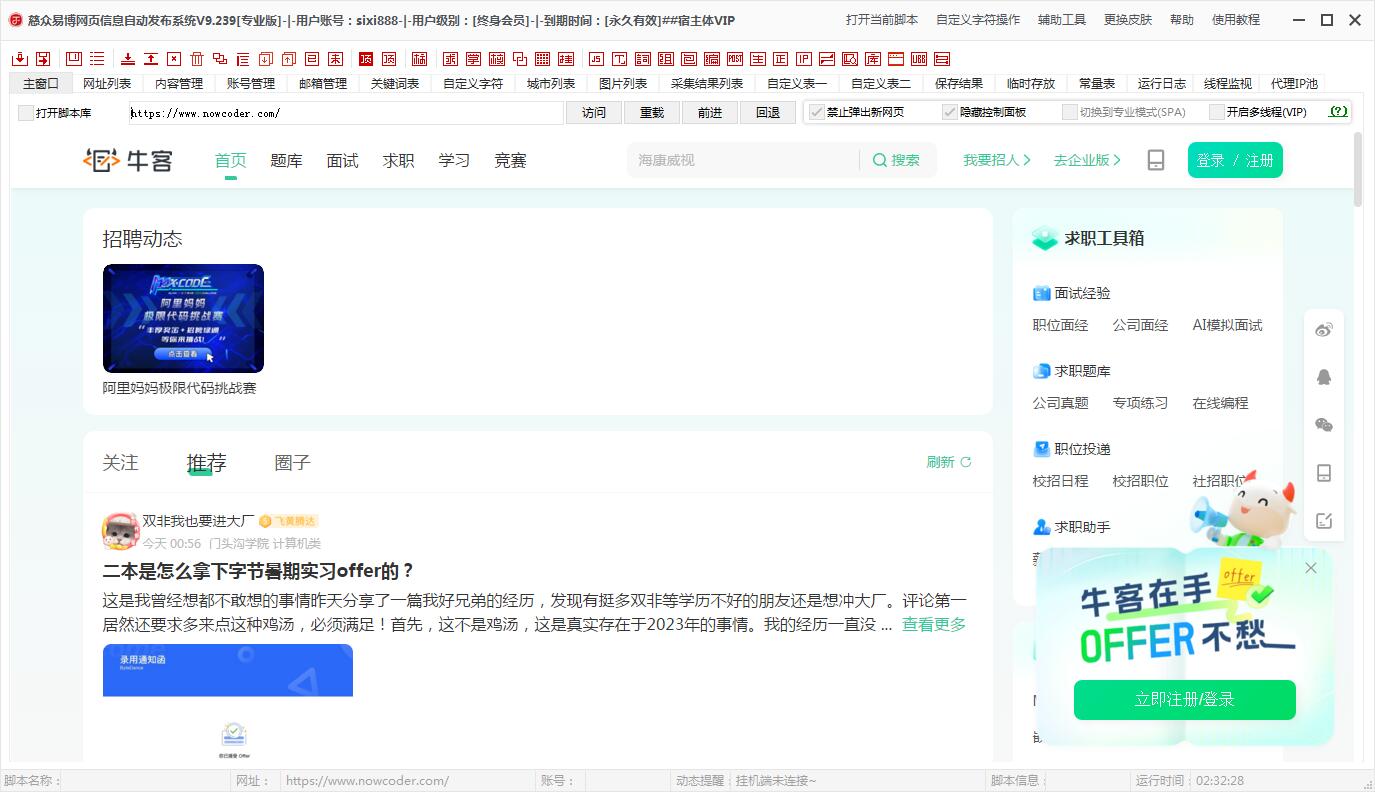Click the 立即注册/登录 button
Screen dimensions: 1375x792
tap(1185, 700)
